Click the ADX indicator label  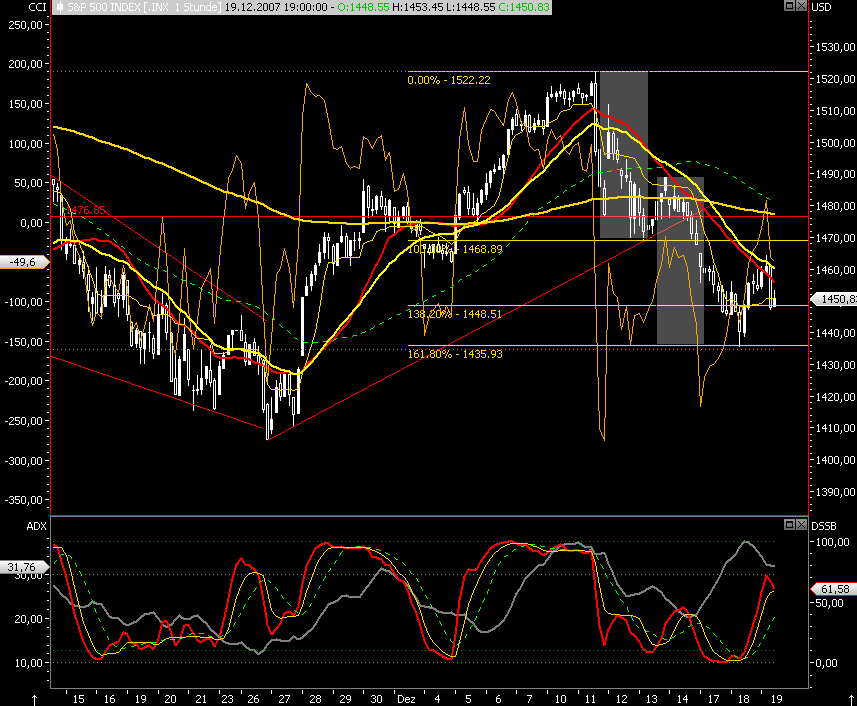click(x=37, y=526)
